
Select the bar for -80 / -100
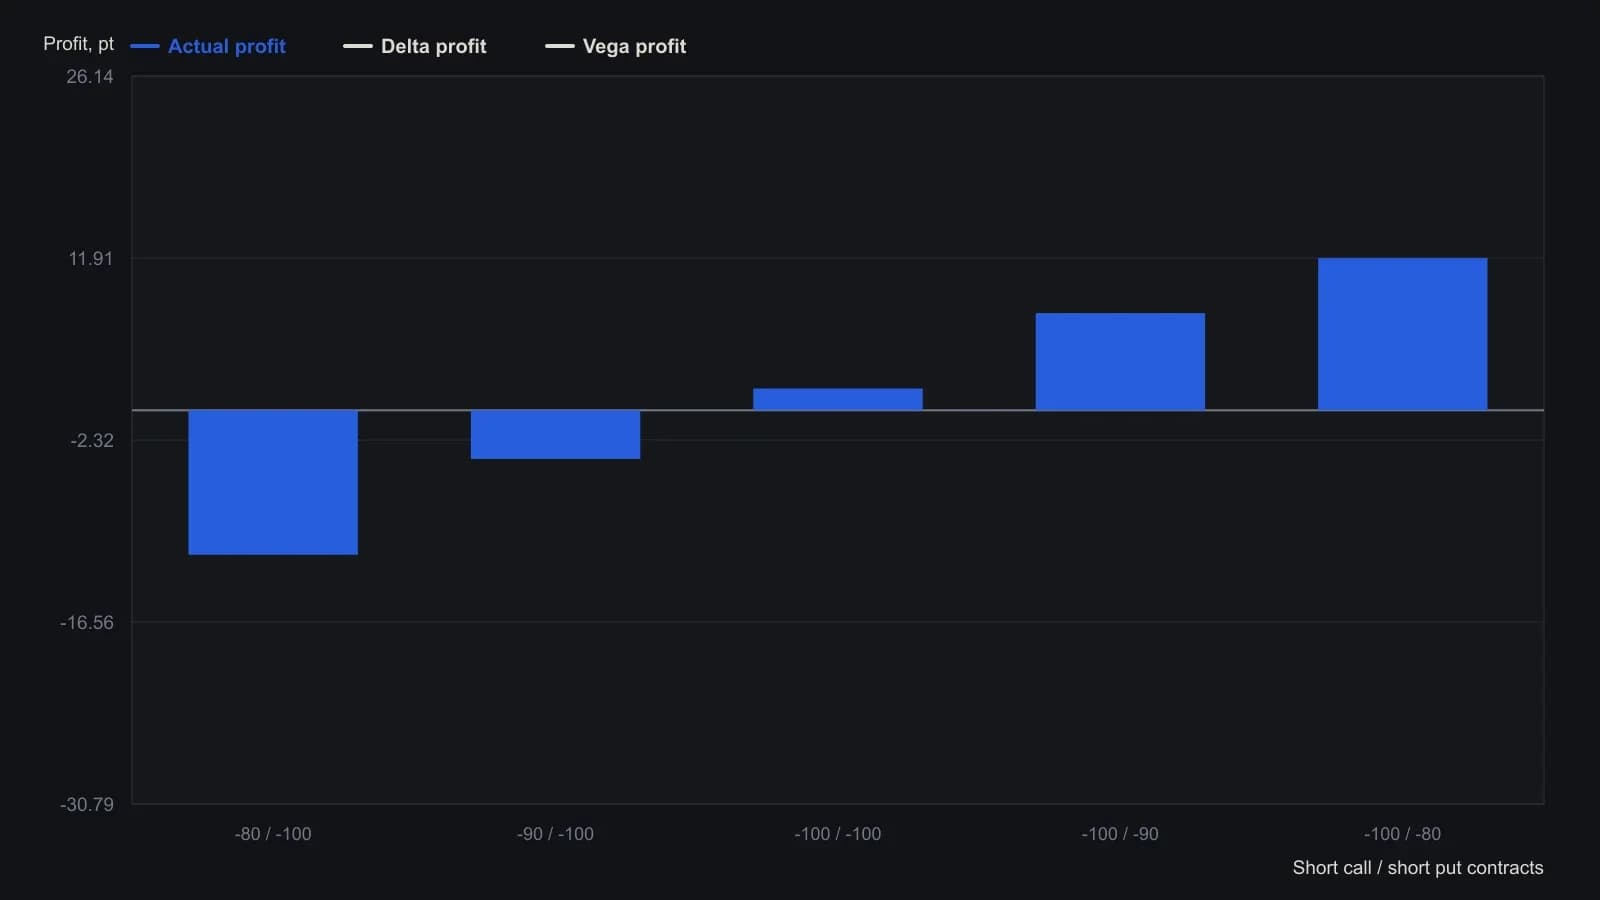coord(273,482)
